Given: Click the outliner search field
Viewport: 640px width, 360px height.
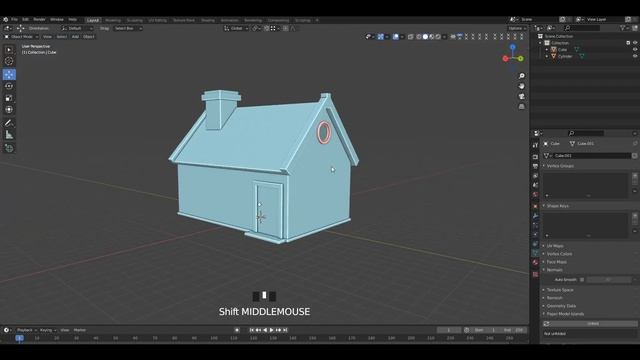Looking at the screenshot, I should click(582, 28).
